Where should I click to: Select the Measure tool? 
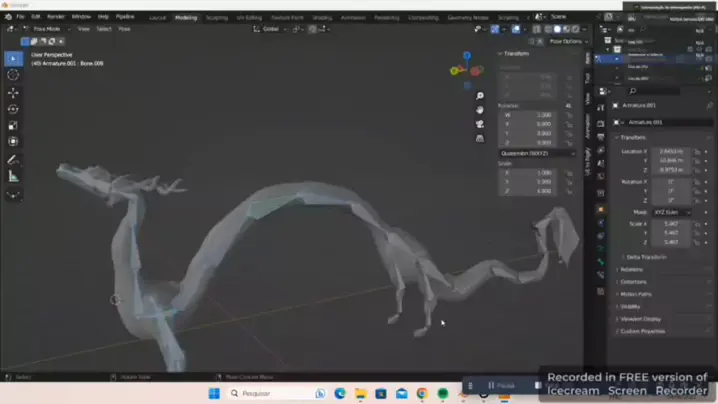pos(13,176)
